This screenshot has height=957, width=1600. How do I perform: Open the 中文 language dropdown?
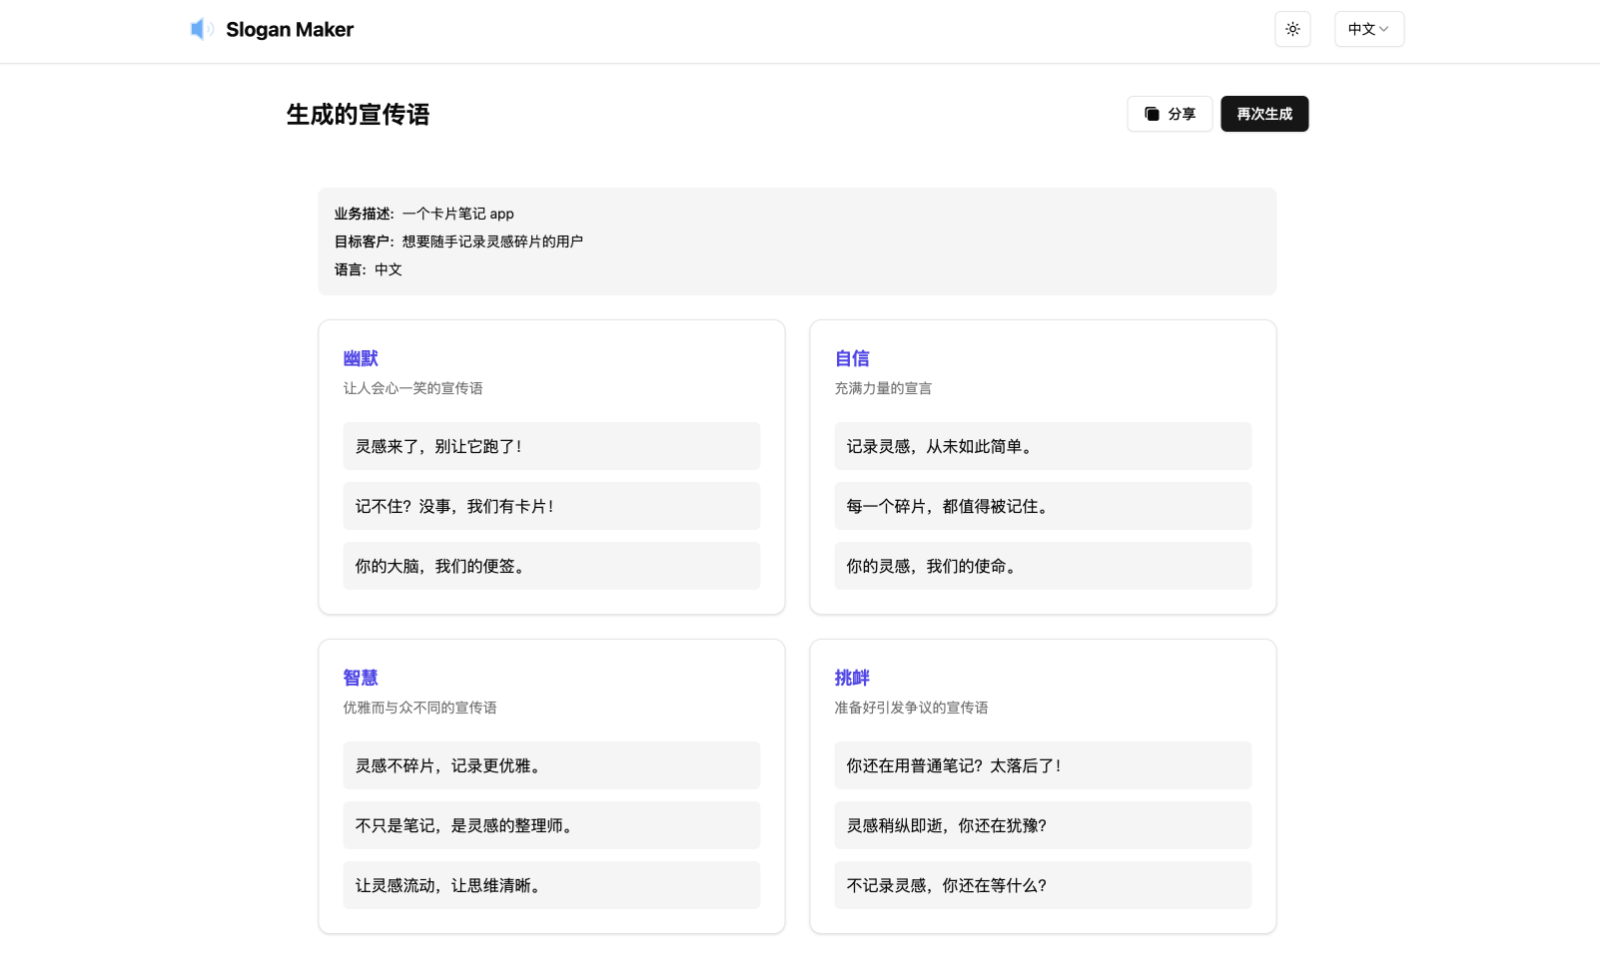point(1368,29)
